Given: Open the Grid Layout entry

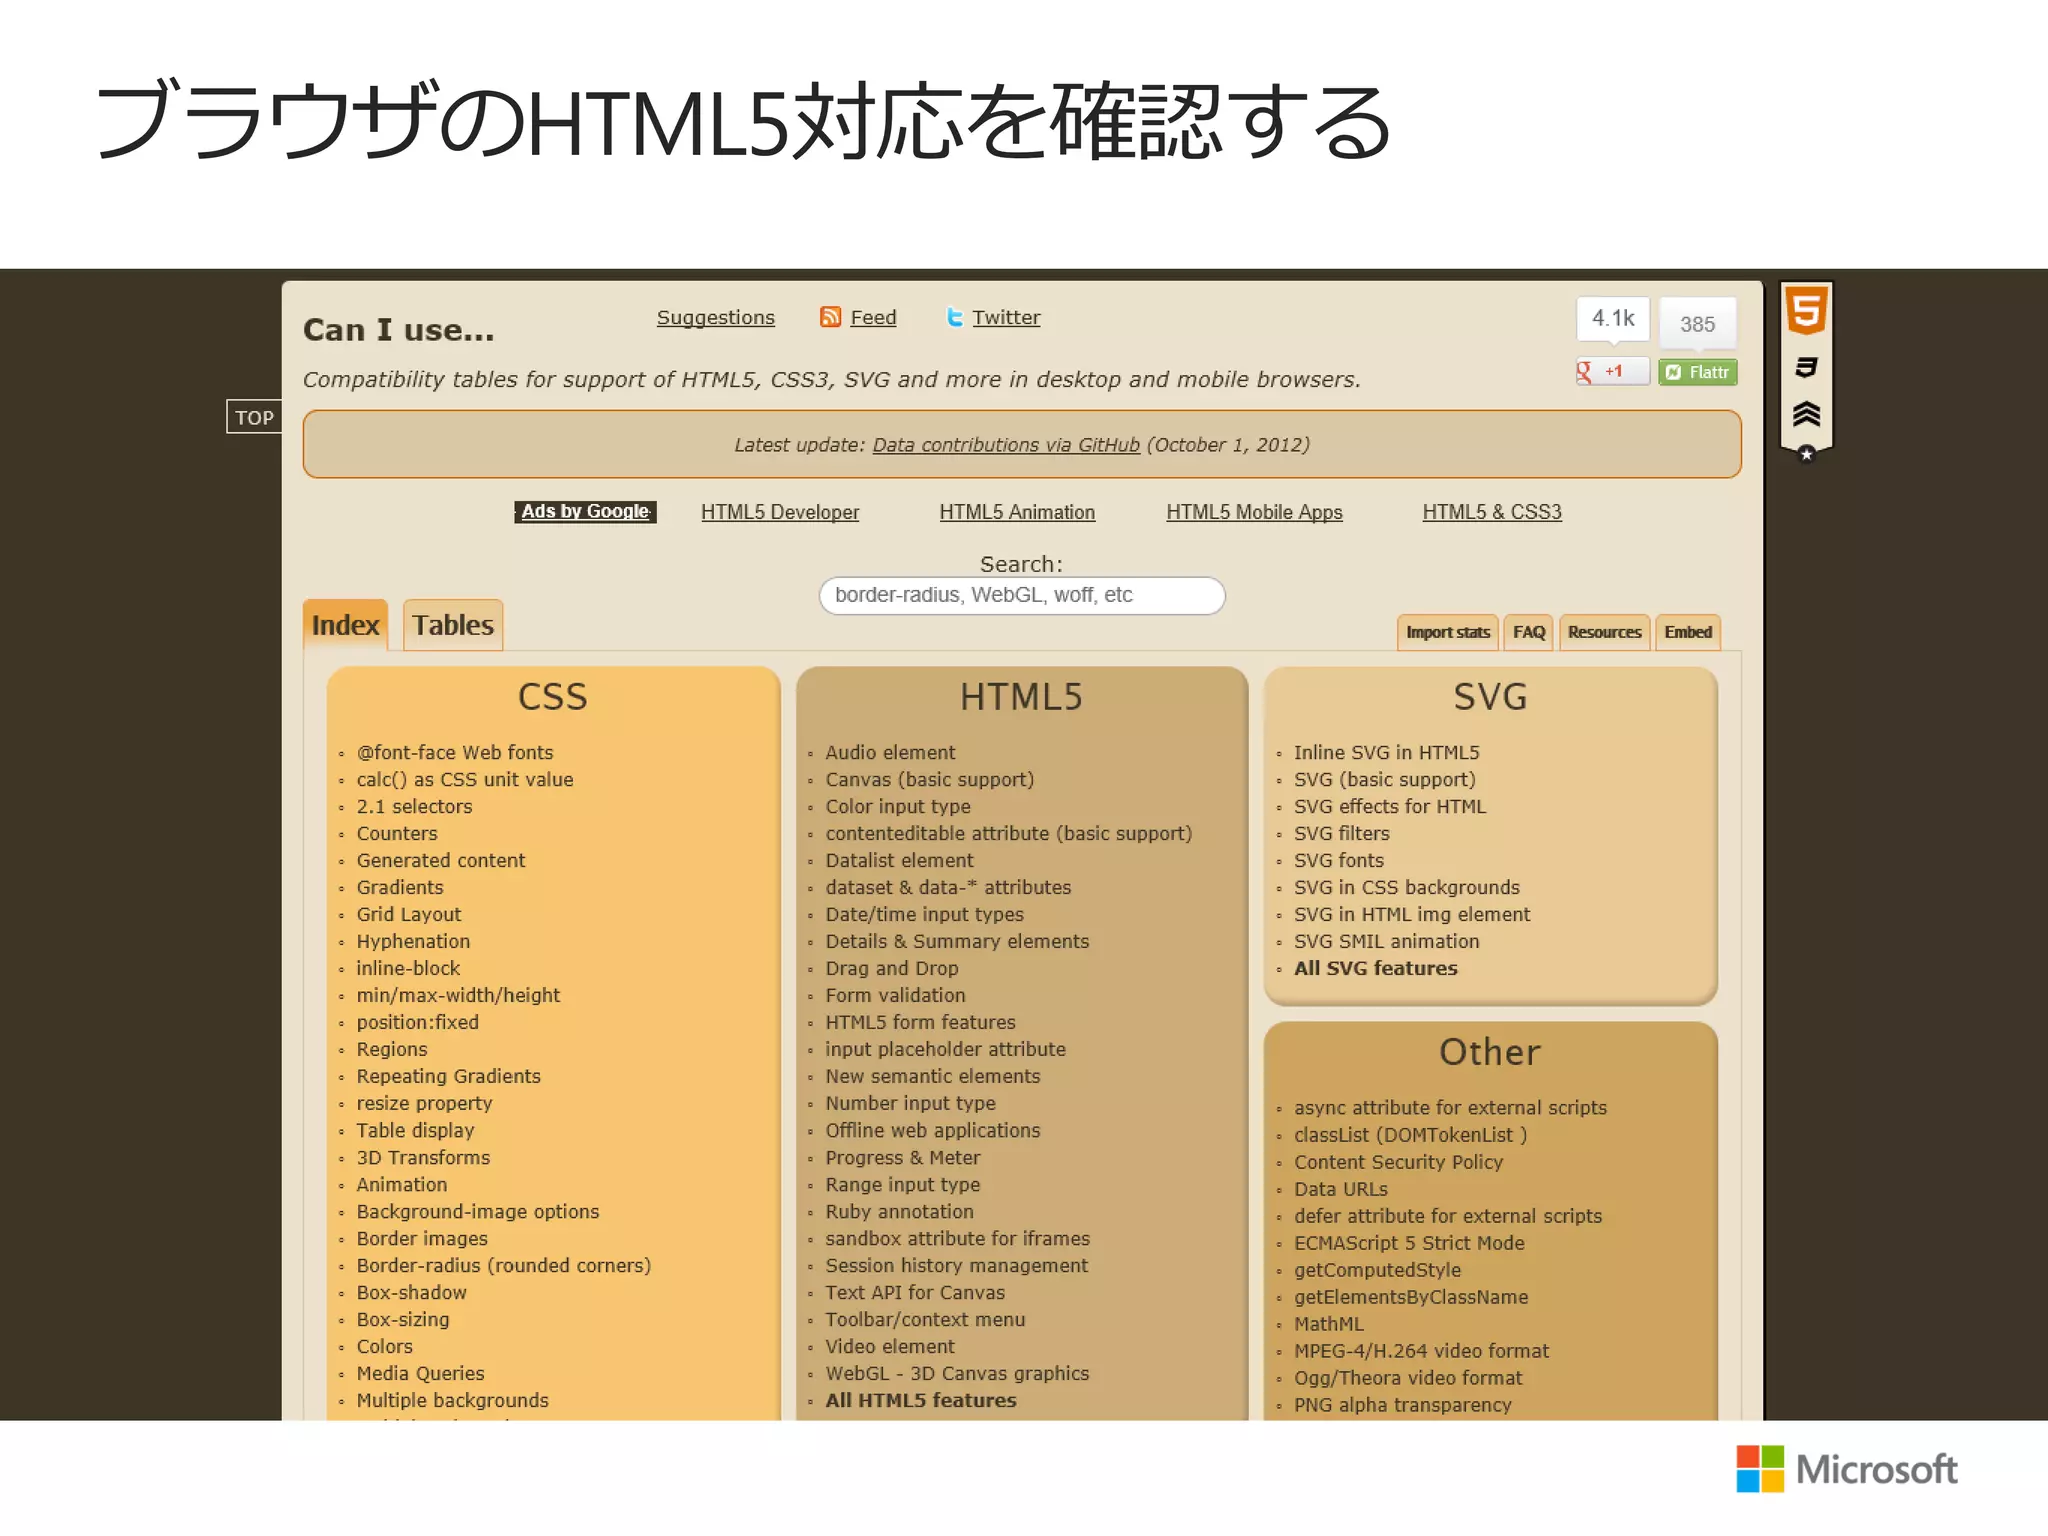Looking at the screenshot, I should [409, 914].
